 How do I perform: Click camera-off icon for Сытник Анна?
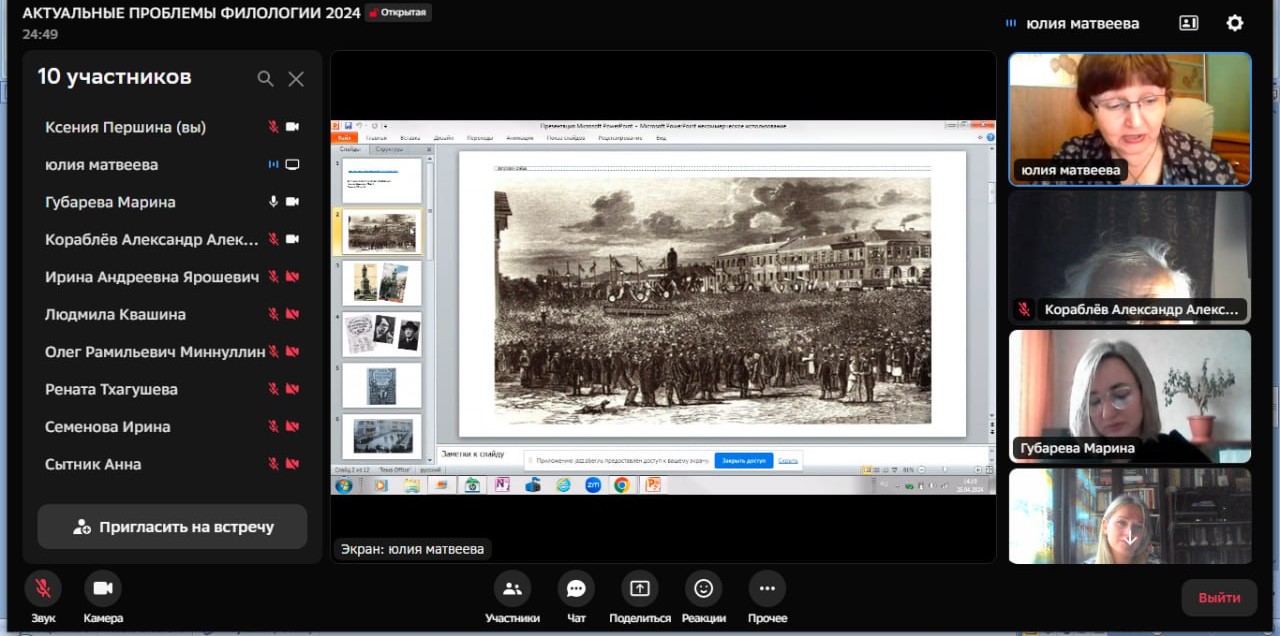292,464
